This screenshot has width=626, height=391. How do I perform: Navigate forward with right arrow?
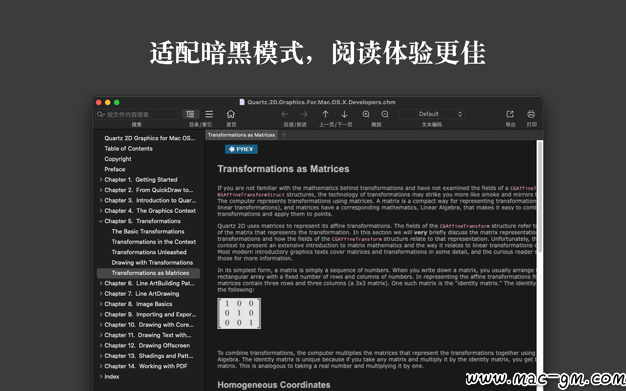[304, 114]
